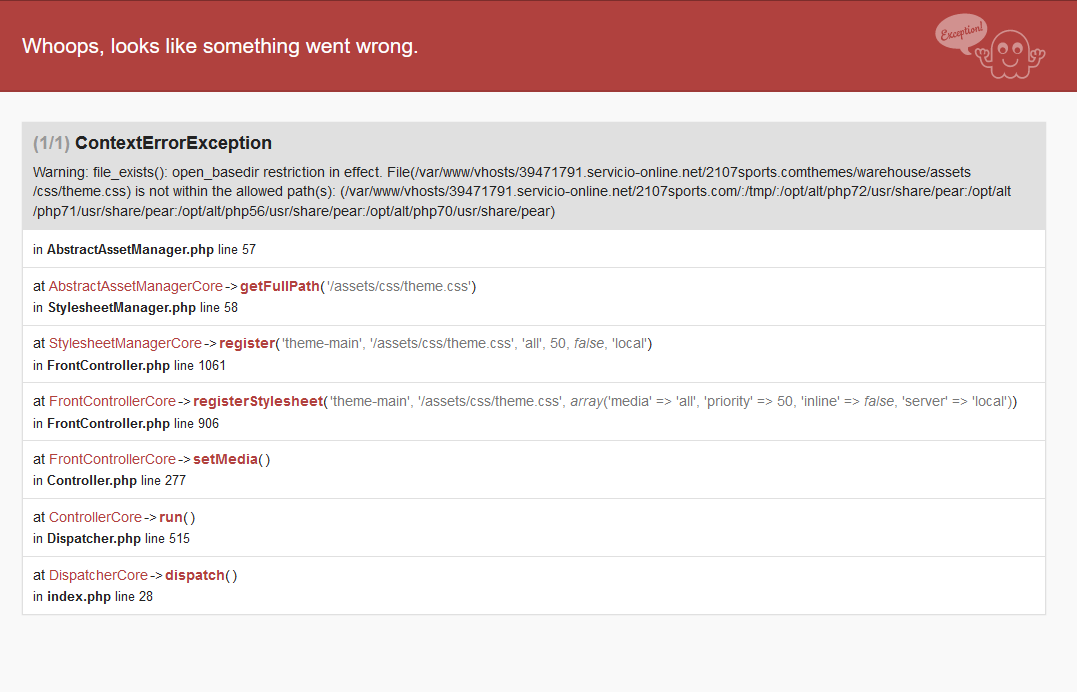Click the ContextErrorException heading
Image resolution: width=1077 pixels, height=692 pixels.
click(x=173, y=143)
